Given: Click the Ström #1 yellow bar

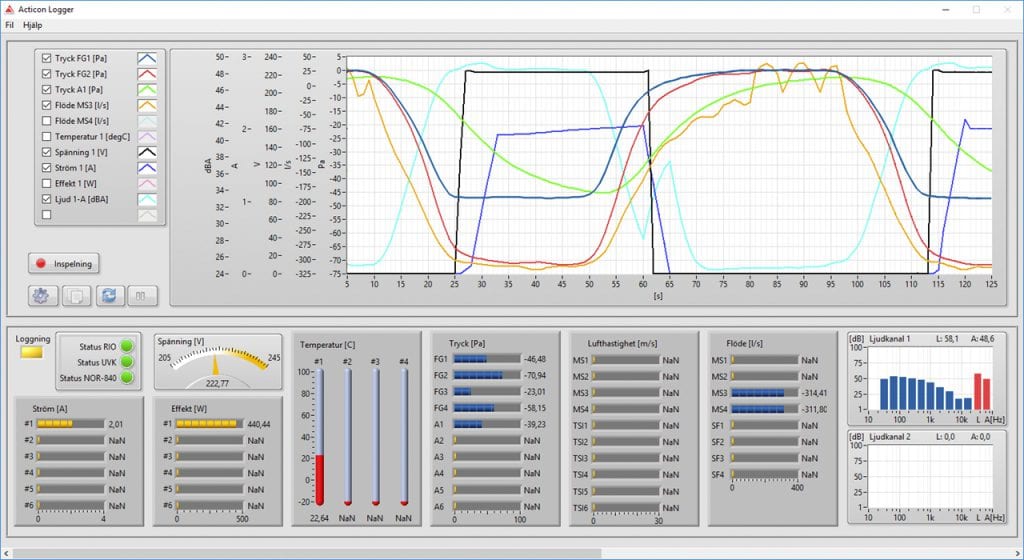Looking at the screenshot, I should (x=71, y=424).
